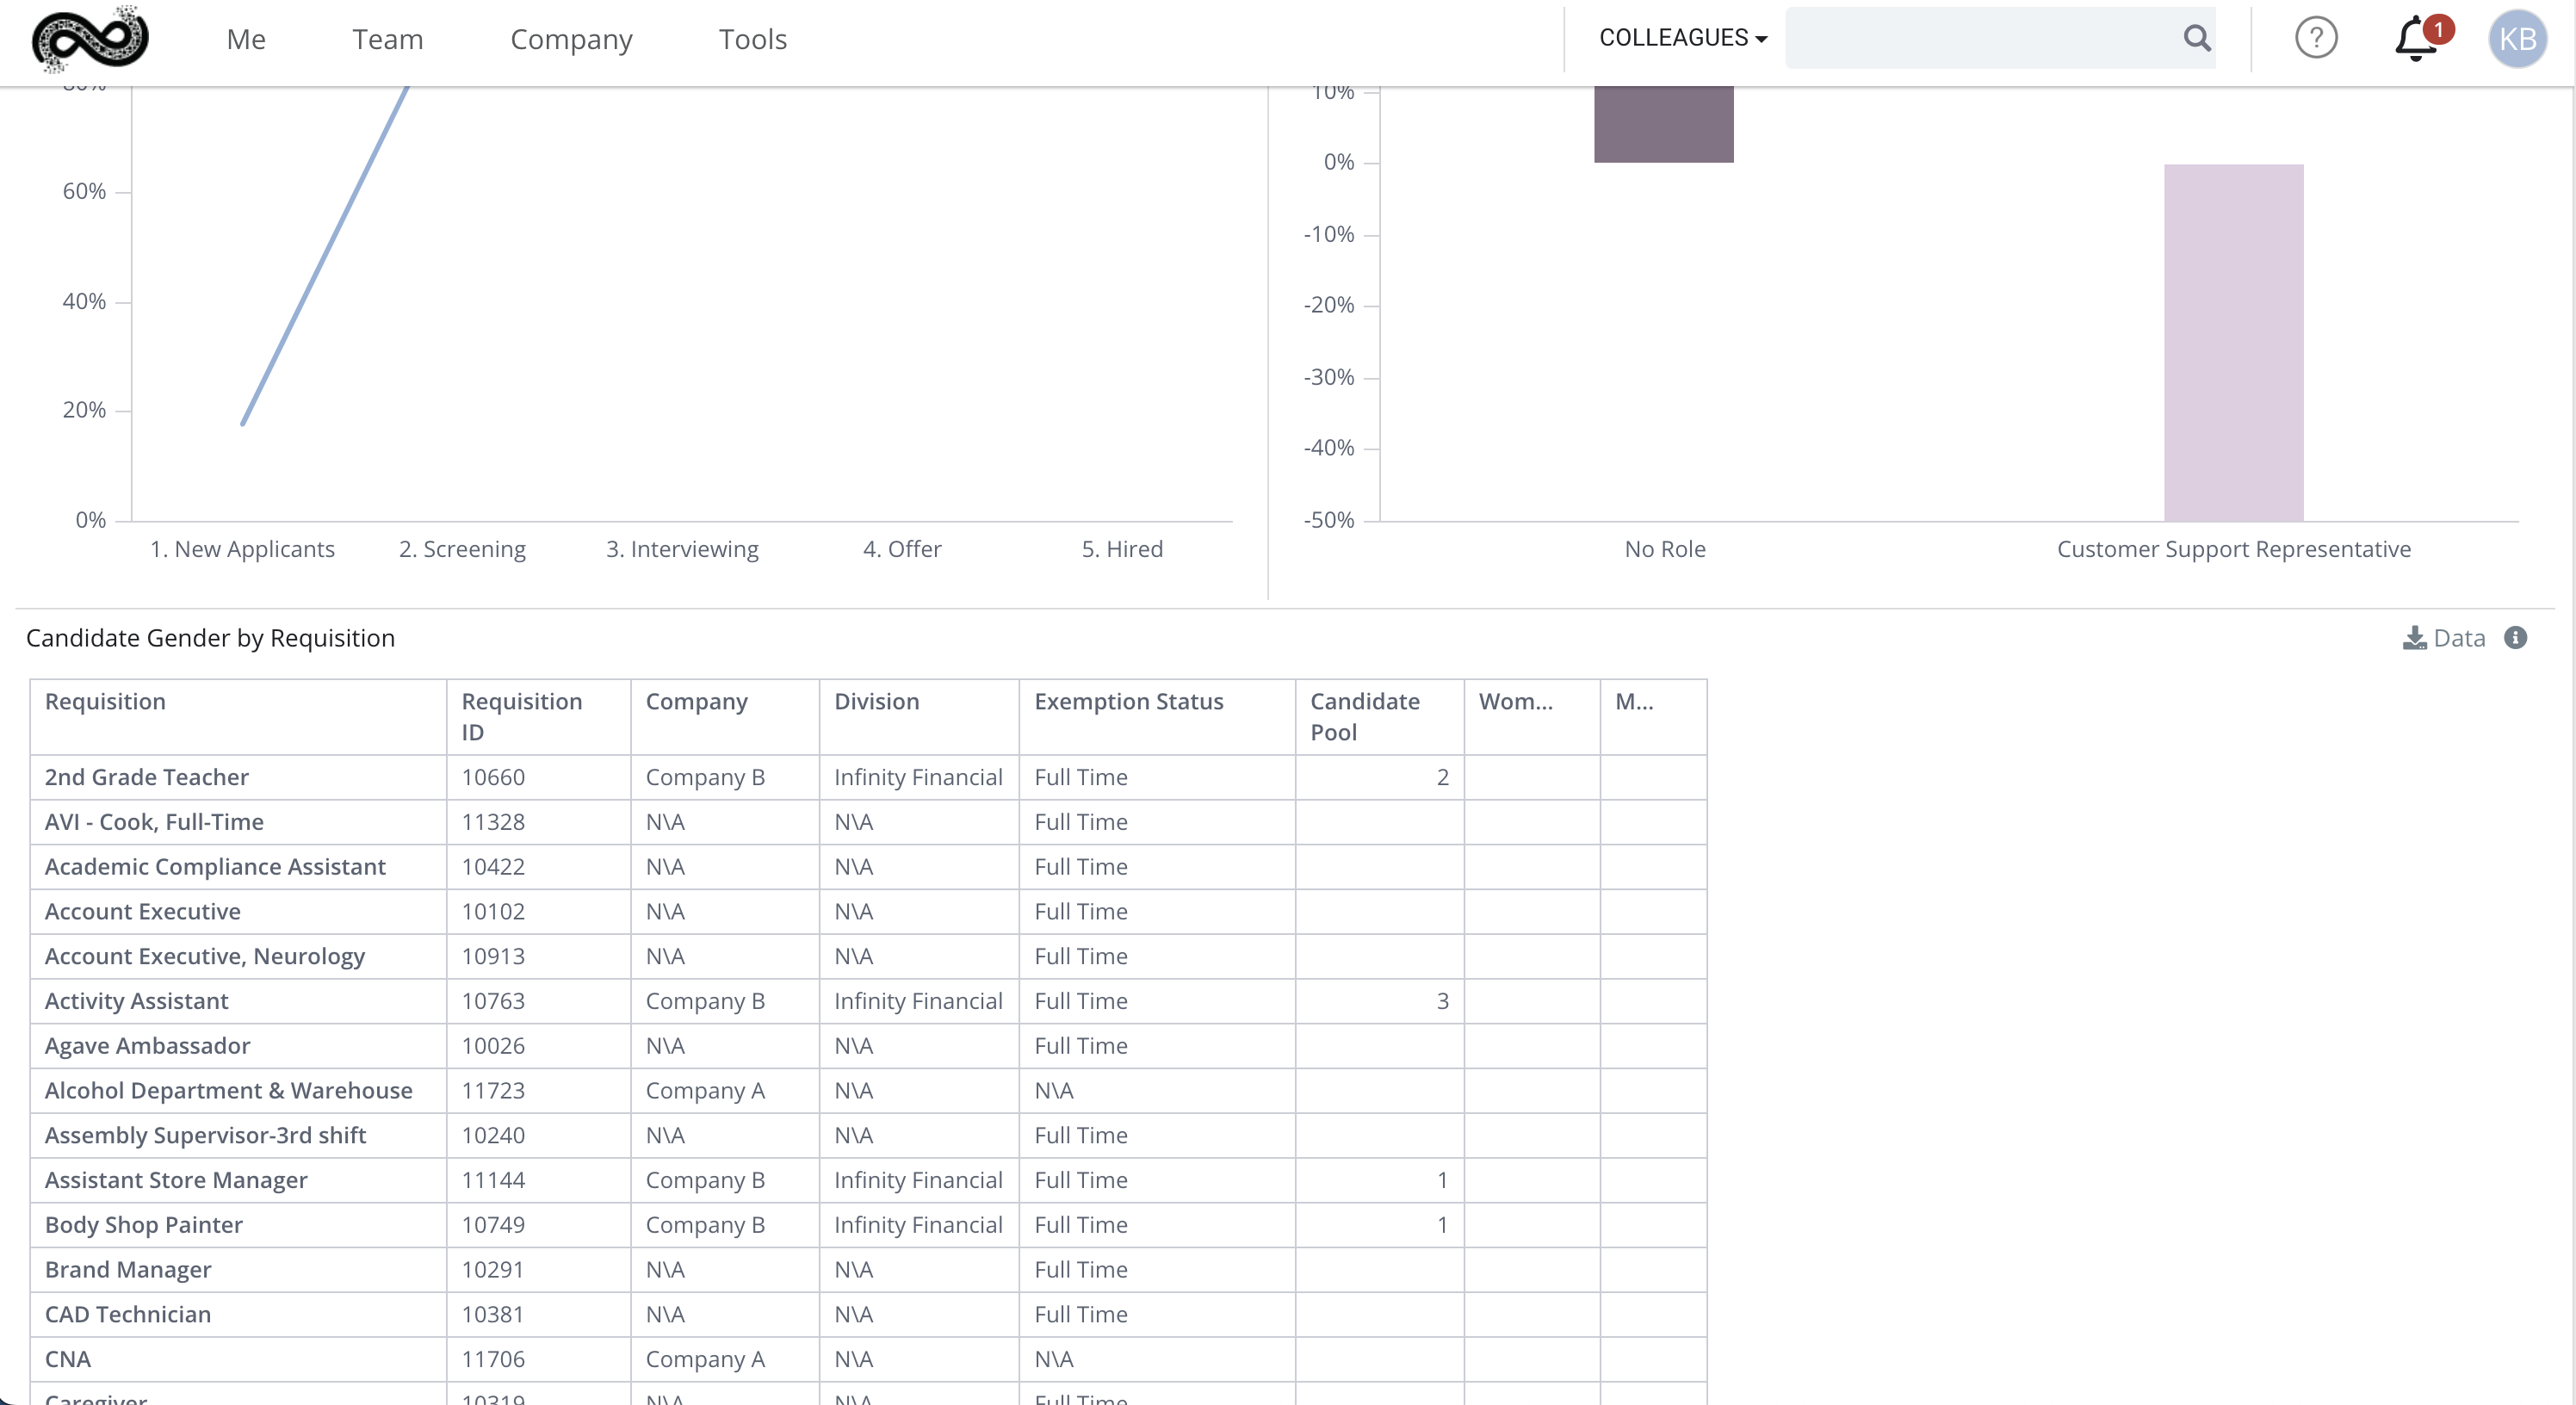The height and width of the screenshot is (1405, 2576).
Task: Click the search magnifier icon
Action: [x=2196, y=38]
